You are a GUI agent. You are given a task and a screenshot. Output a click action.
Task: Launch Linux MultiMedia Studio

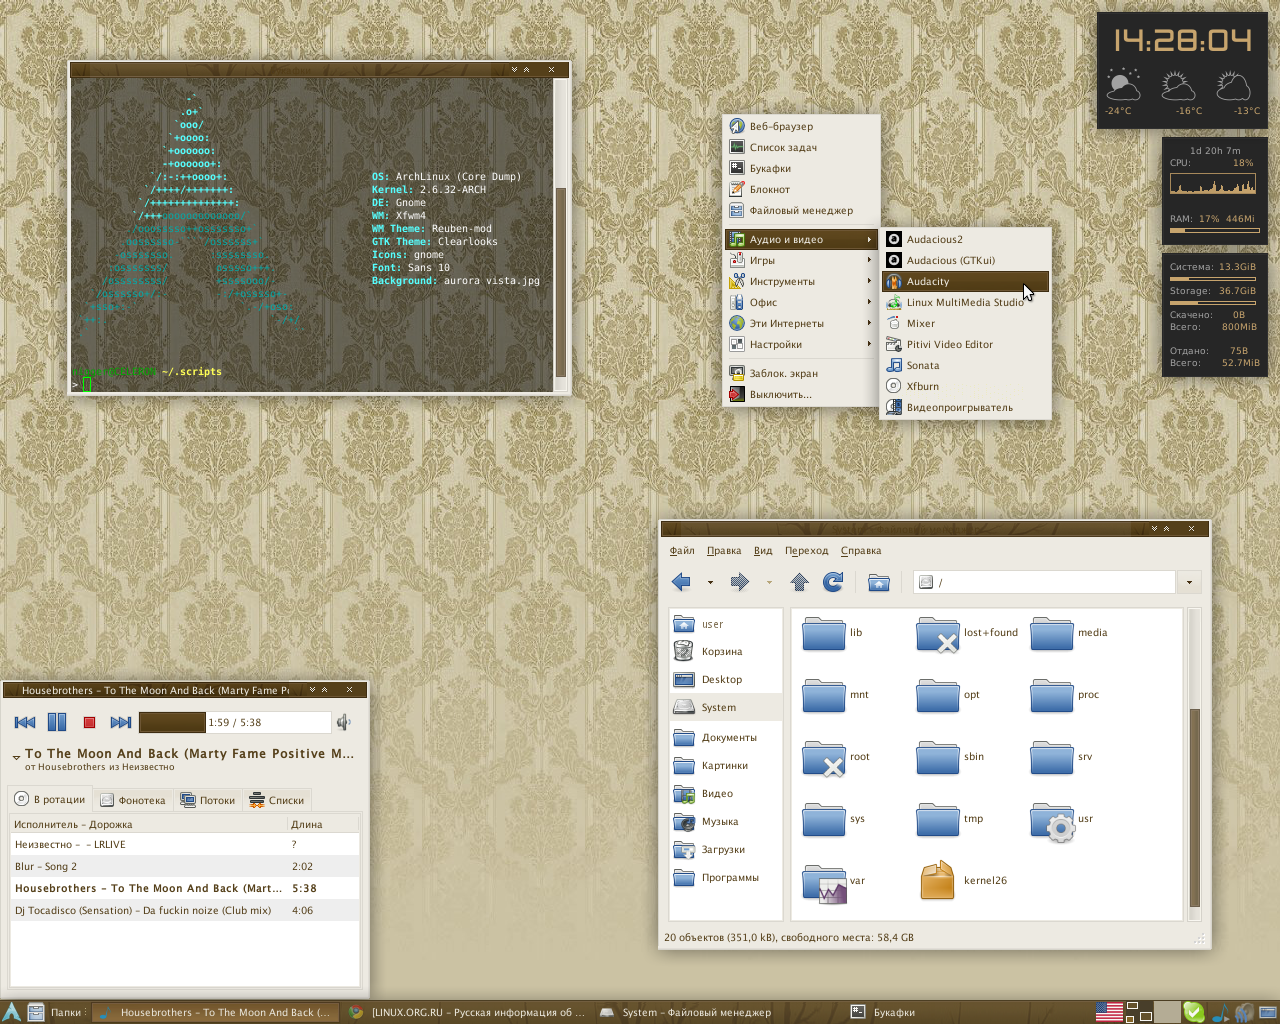pyautogui.click(x=965, y=302)
